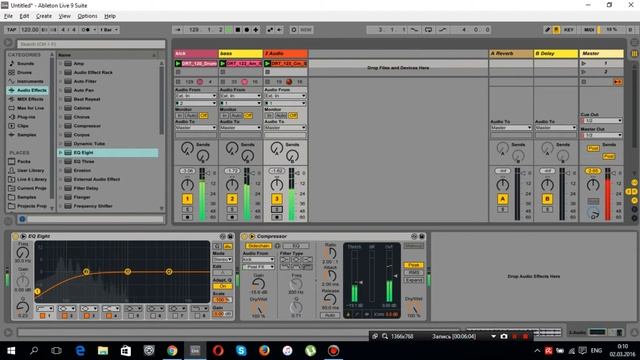Toggle A Reverb return activator
This screenshot has height=360, width=640.
(502, 199)
